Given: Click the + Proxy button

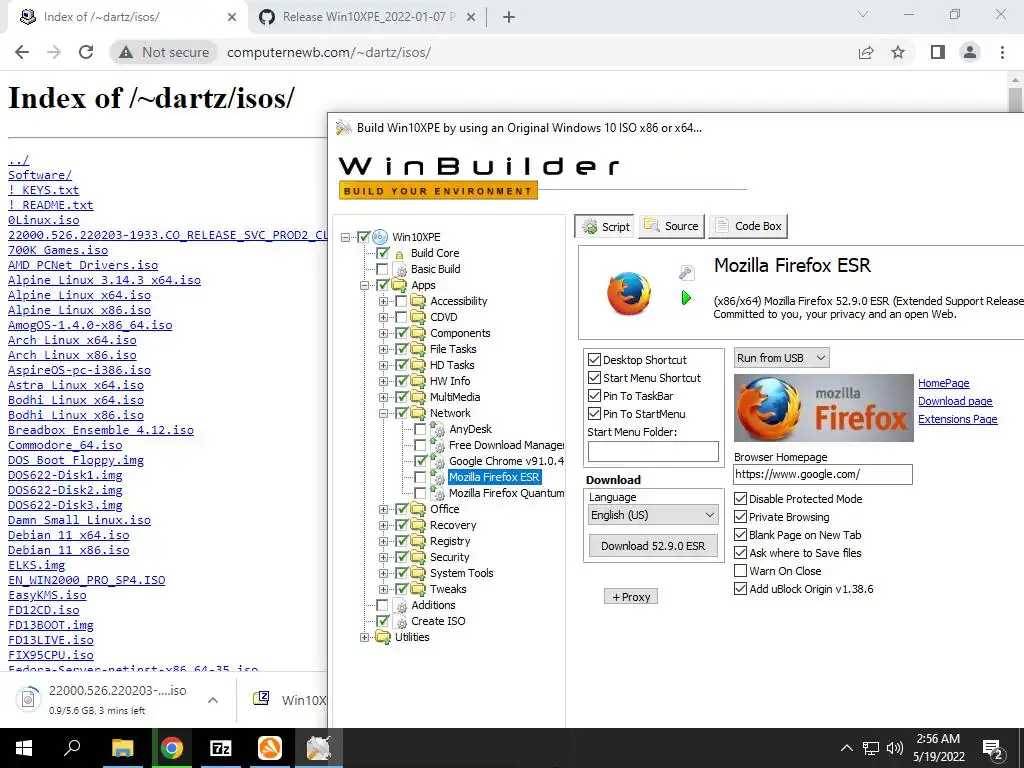Looking at the screenshot, I should pyautogui.click(x=631, y=597).
